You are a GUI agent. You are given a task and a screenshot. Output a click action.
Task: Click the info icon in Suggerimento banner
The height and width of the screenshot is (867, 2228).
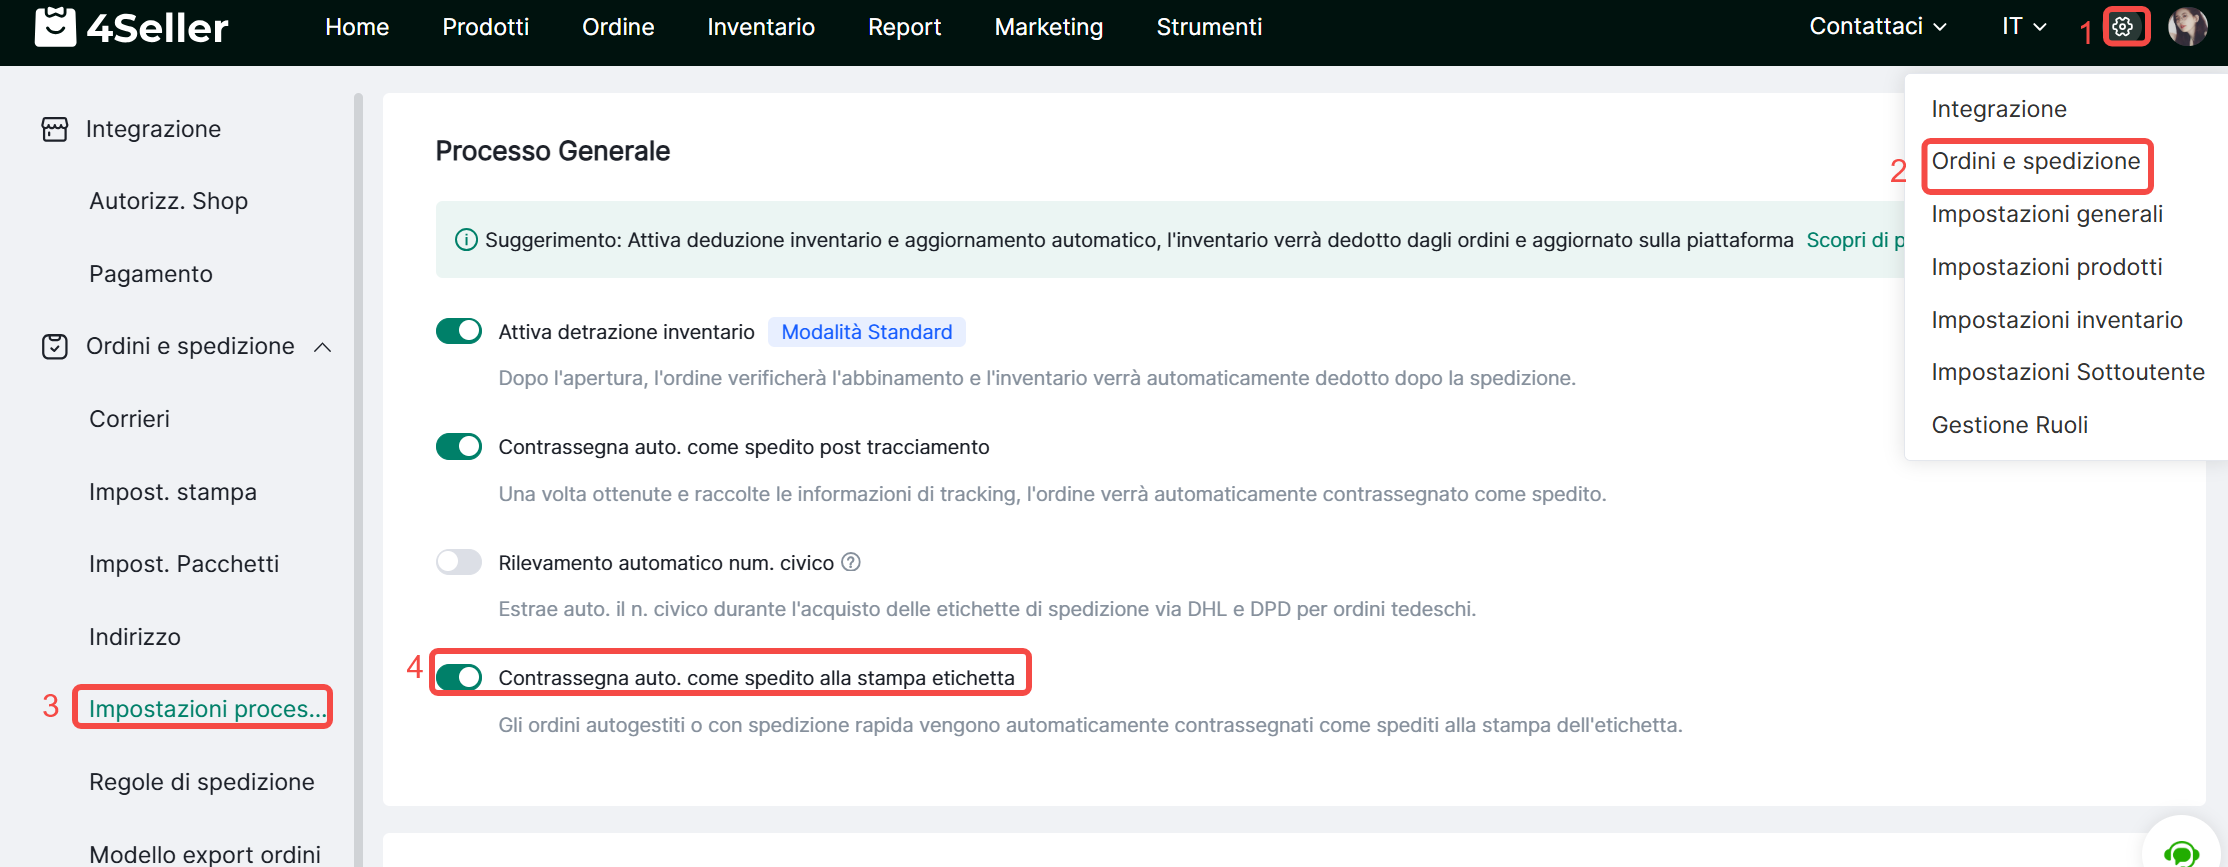pyautogui.click(x=466, y=240)
